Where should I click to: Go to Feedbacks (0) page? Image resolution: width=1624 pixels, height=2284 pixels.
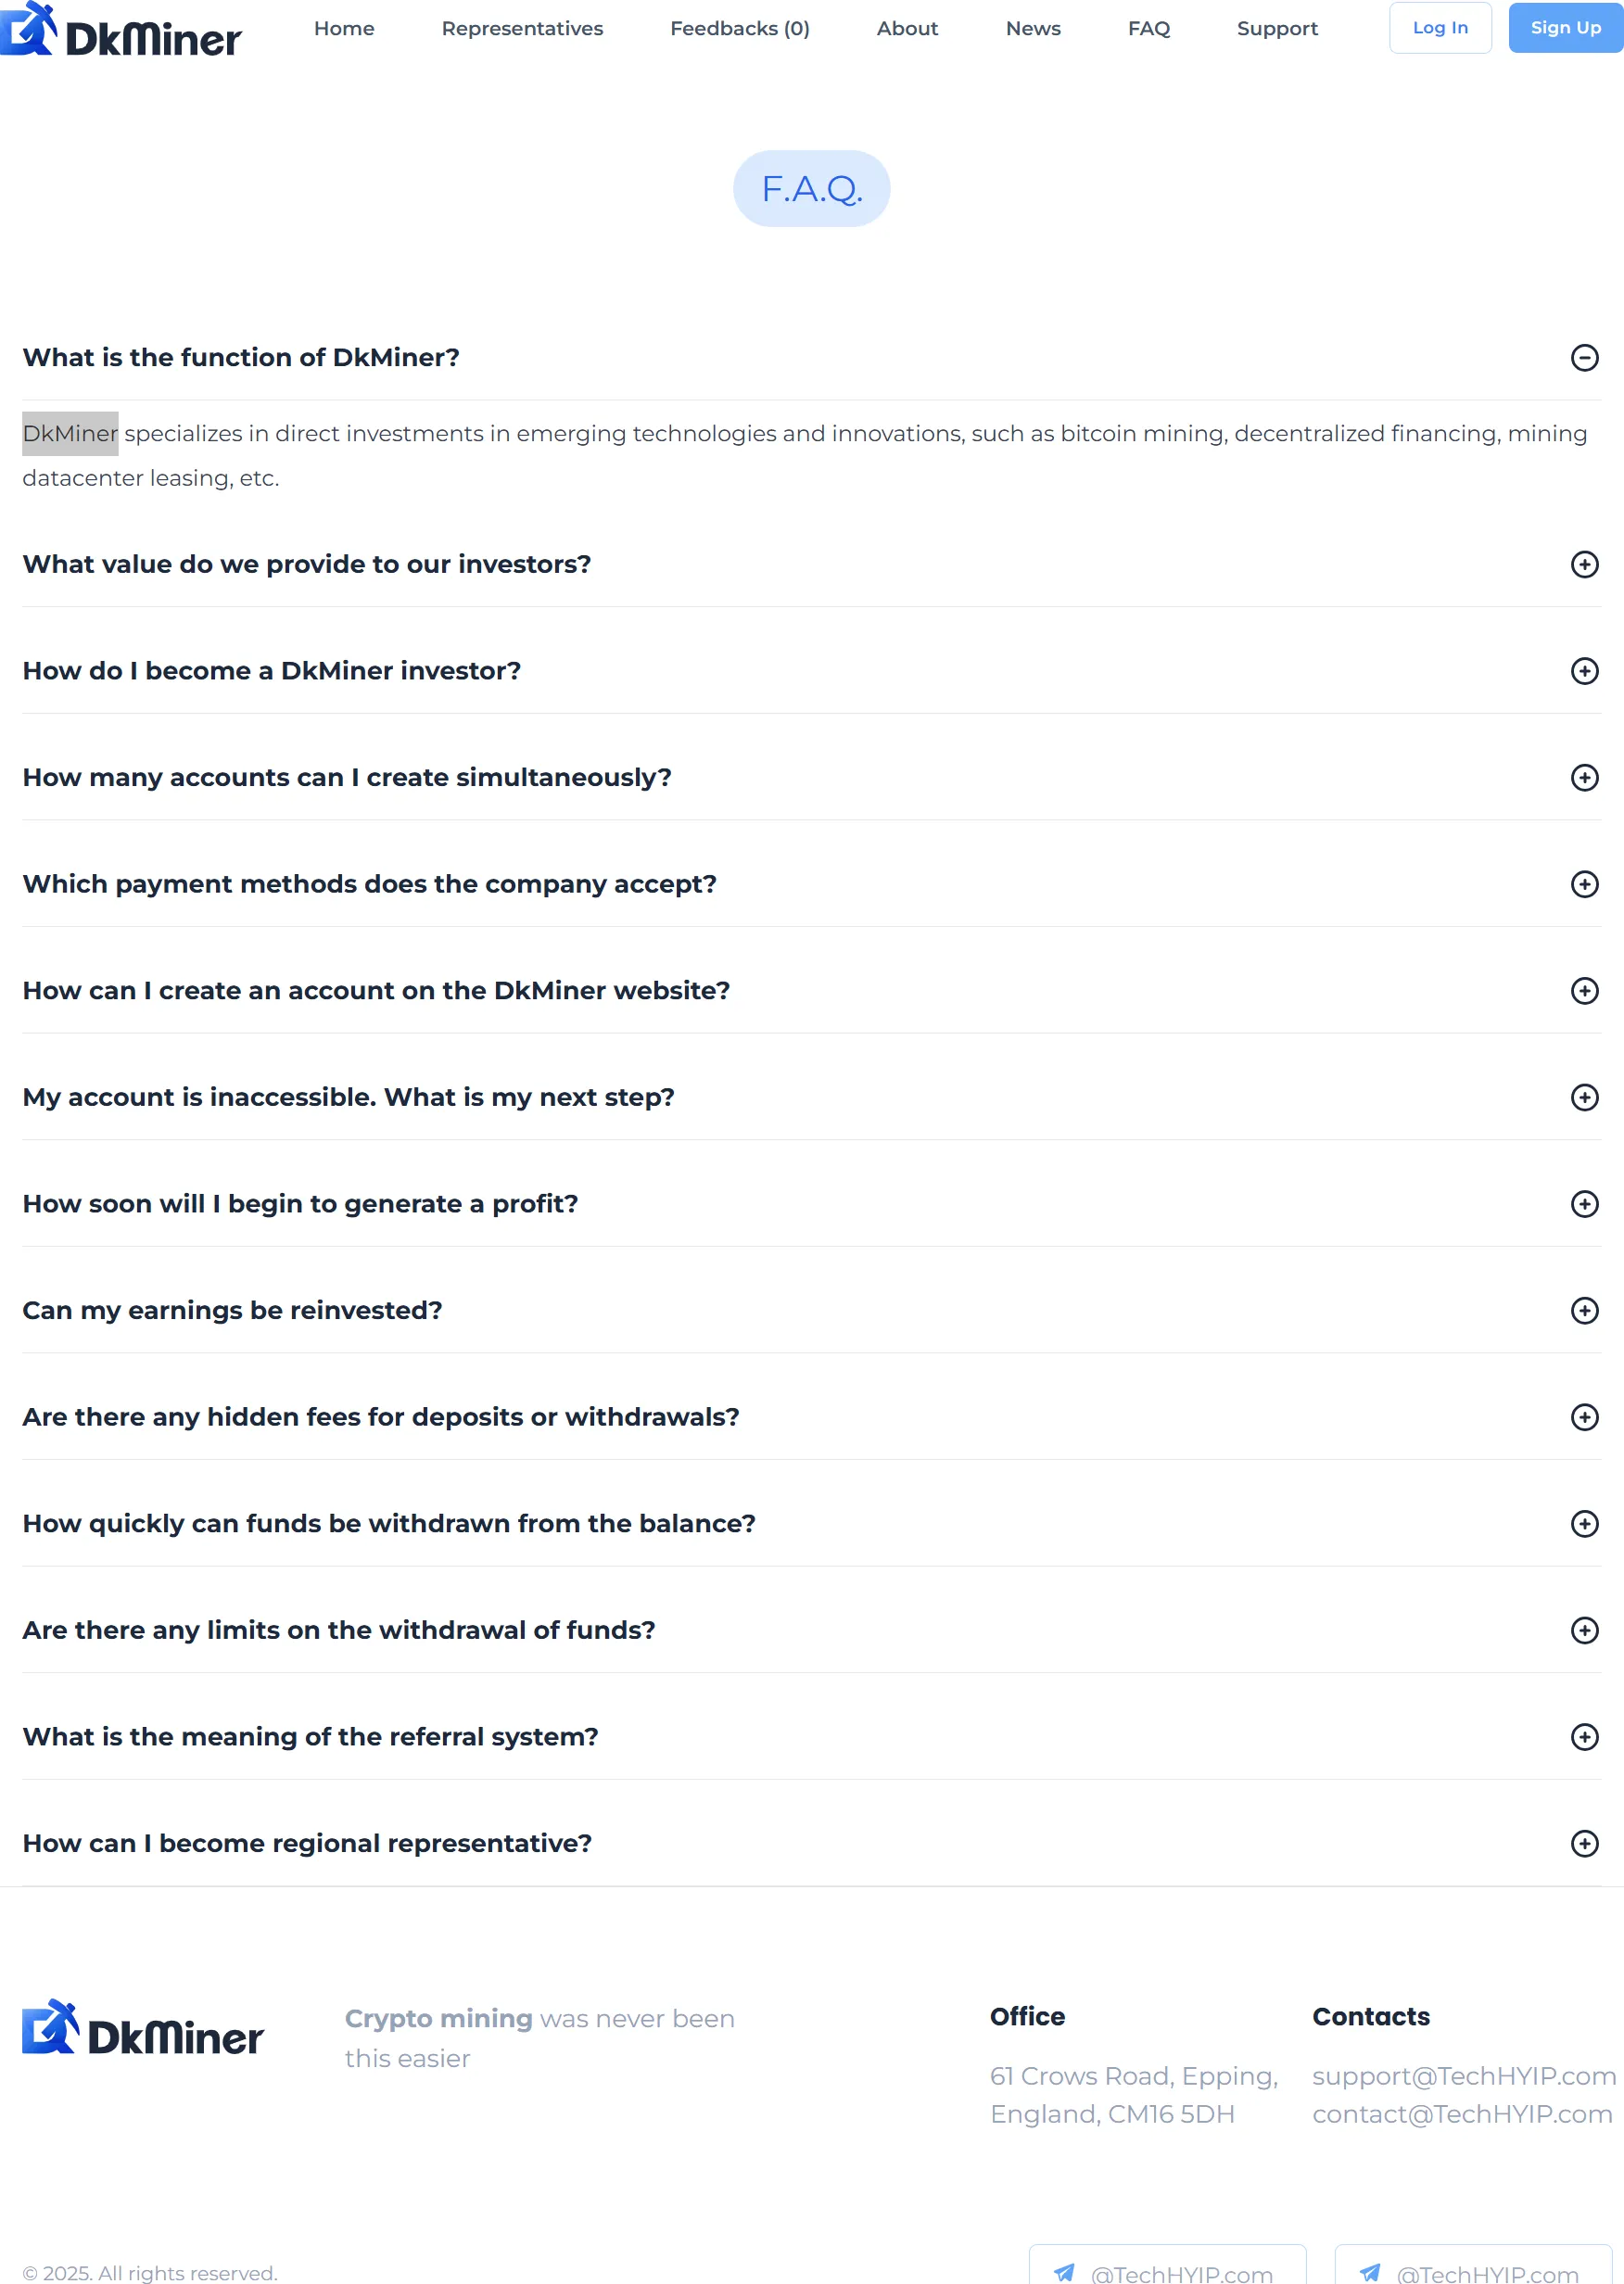click(x=739, y=28)
